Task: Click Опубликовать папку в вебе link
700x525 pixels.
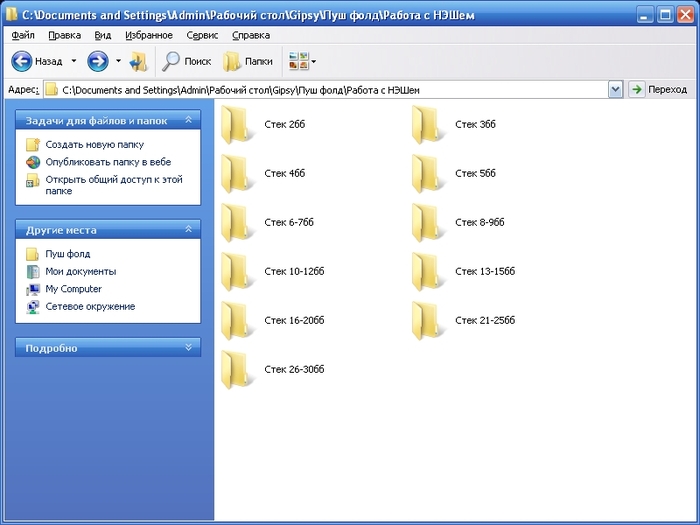Action: 108,162
